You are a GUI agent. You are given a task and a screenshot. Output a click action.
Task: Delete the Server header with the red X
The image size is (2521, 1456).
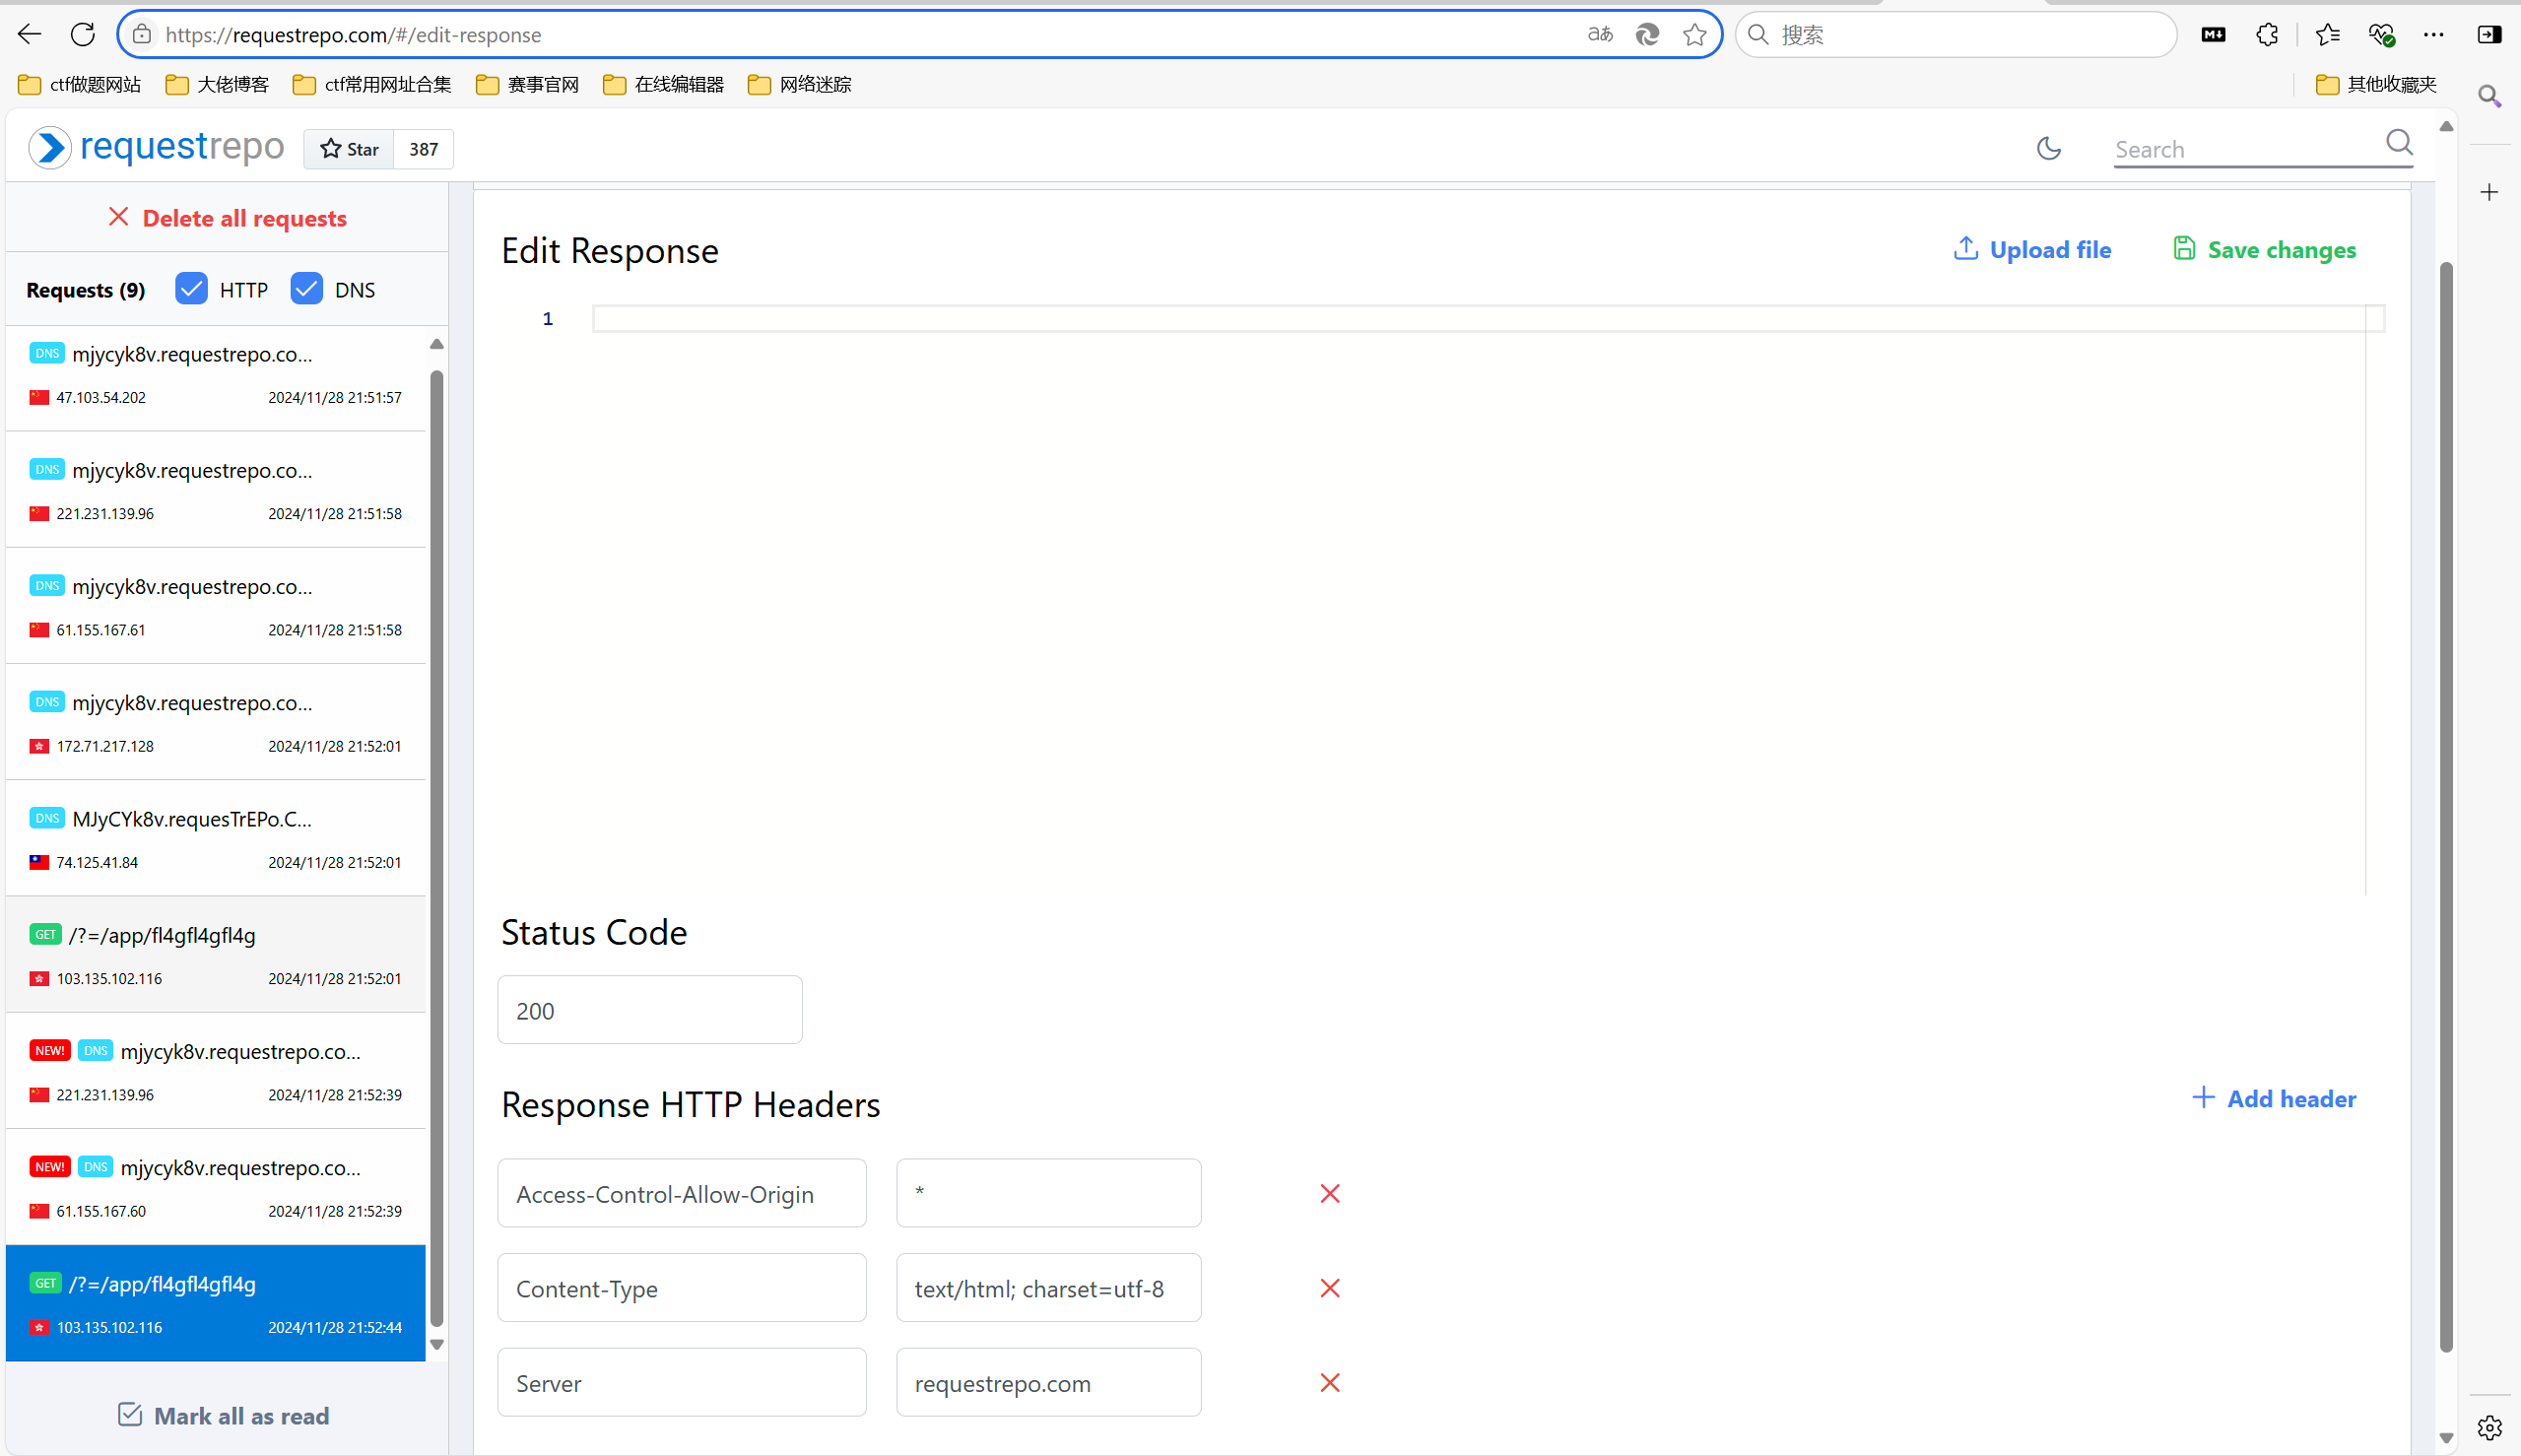tap(1330, 1382)
